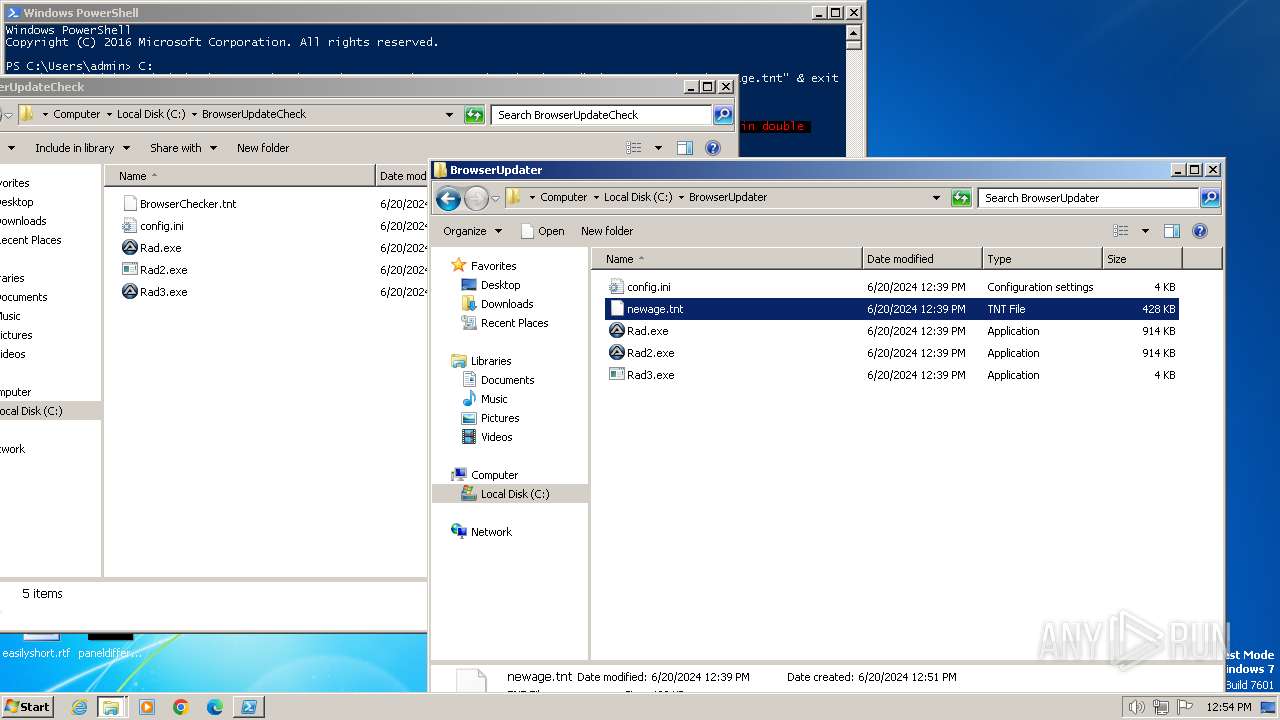Toggle preview pane in BrowserUpdateCheck window
Image resolution: width=1280 pixels, height=720 pixels.
coord(685,148)
